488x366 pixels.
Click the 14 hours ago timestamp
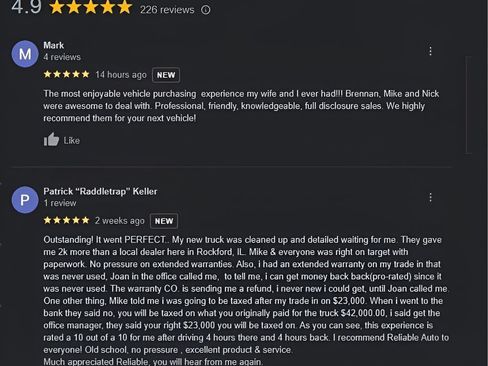[121, 75]
